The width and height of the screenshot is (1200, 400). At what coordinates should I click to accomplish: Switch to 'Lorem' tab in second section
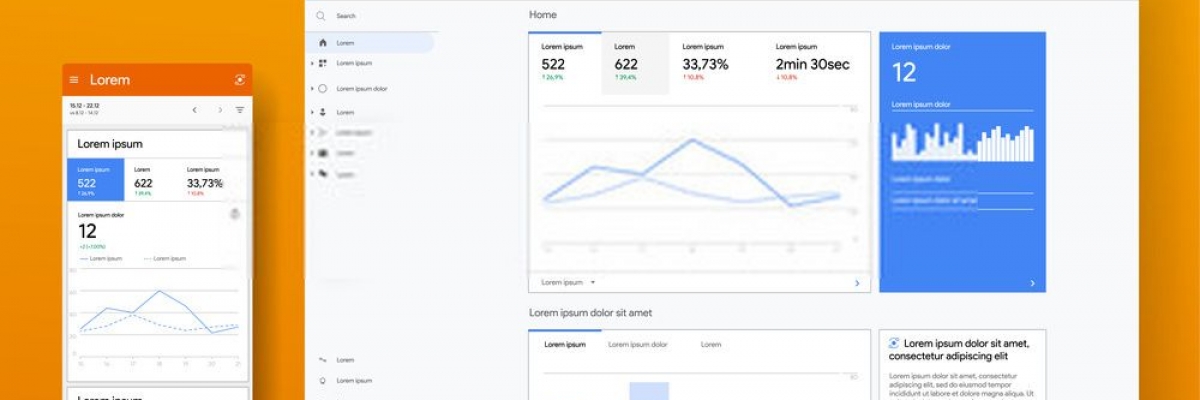coord(711,344)
